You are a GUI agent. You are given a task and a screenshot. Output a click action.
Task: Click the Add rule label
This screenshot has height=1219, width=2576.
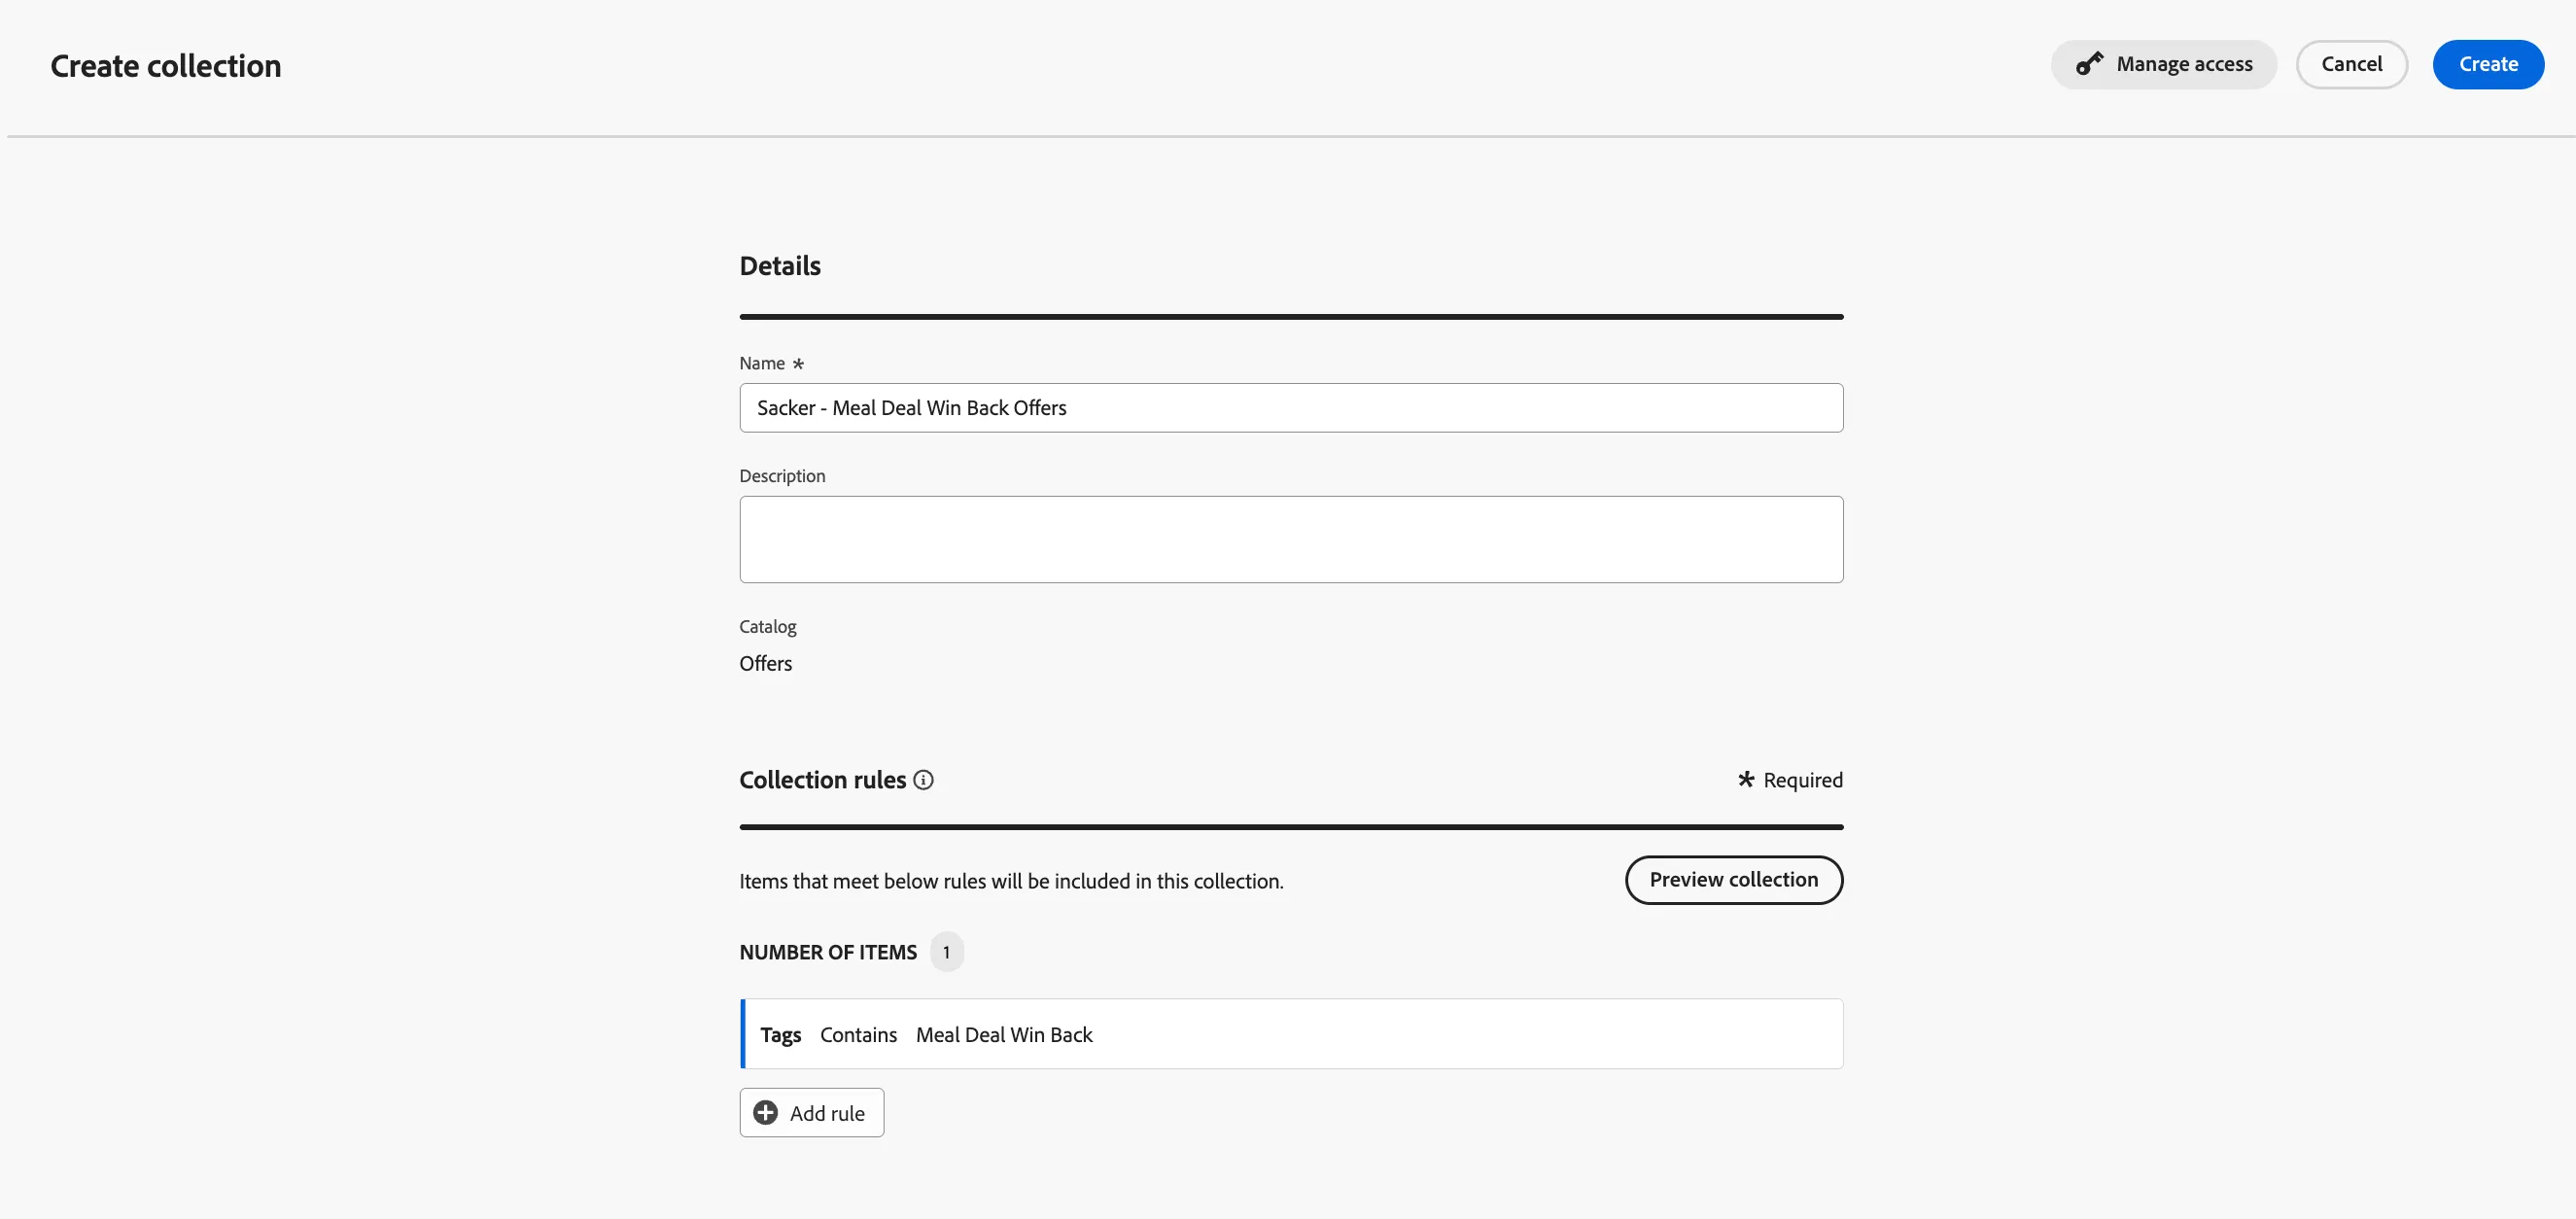pyautogui.click(x=827, y=1113)
